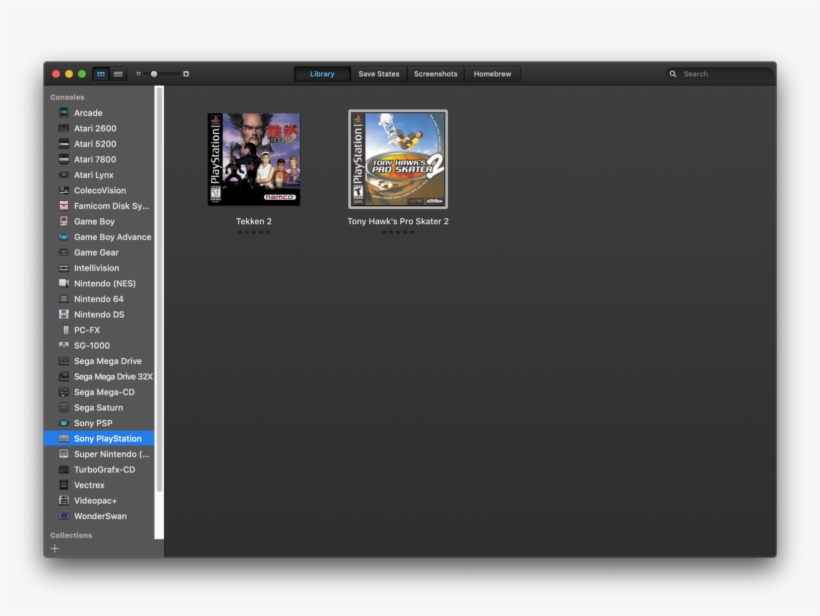This screenshot has width=820, height=616.
Task: Select the Intellivision console icon
Action: pos(64,268)
